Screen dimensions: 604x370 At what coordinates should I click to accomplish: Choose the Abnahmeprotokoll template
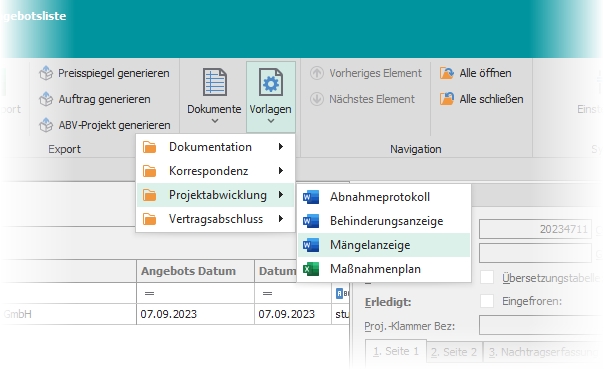point(384,197)
